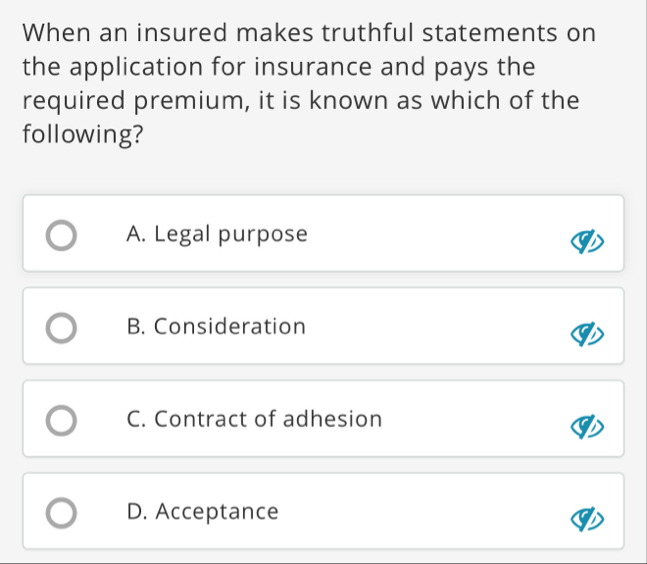This screenshot has height=564, width=647.
Task: Mark radio button for Contract of adhesion
Action: pos(61,420)
